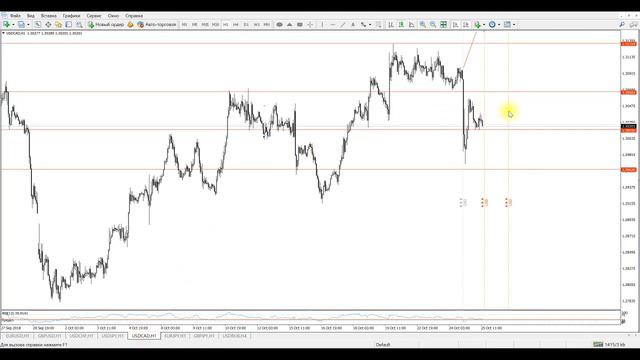Expand the Indicators dropdown arrow
The height and width of the screenshot is (360, 640).
pos(484,24)
